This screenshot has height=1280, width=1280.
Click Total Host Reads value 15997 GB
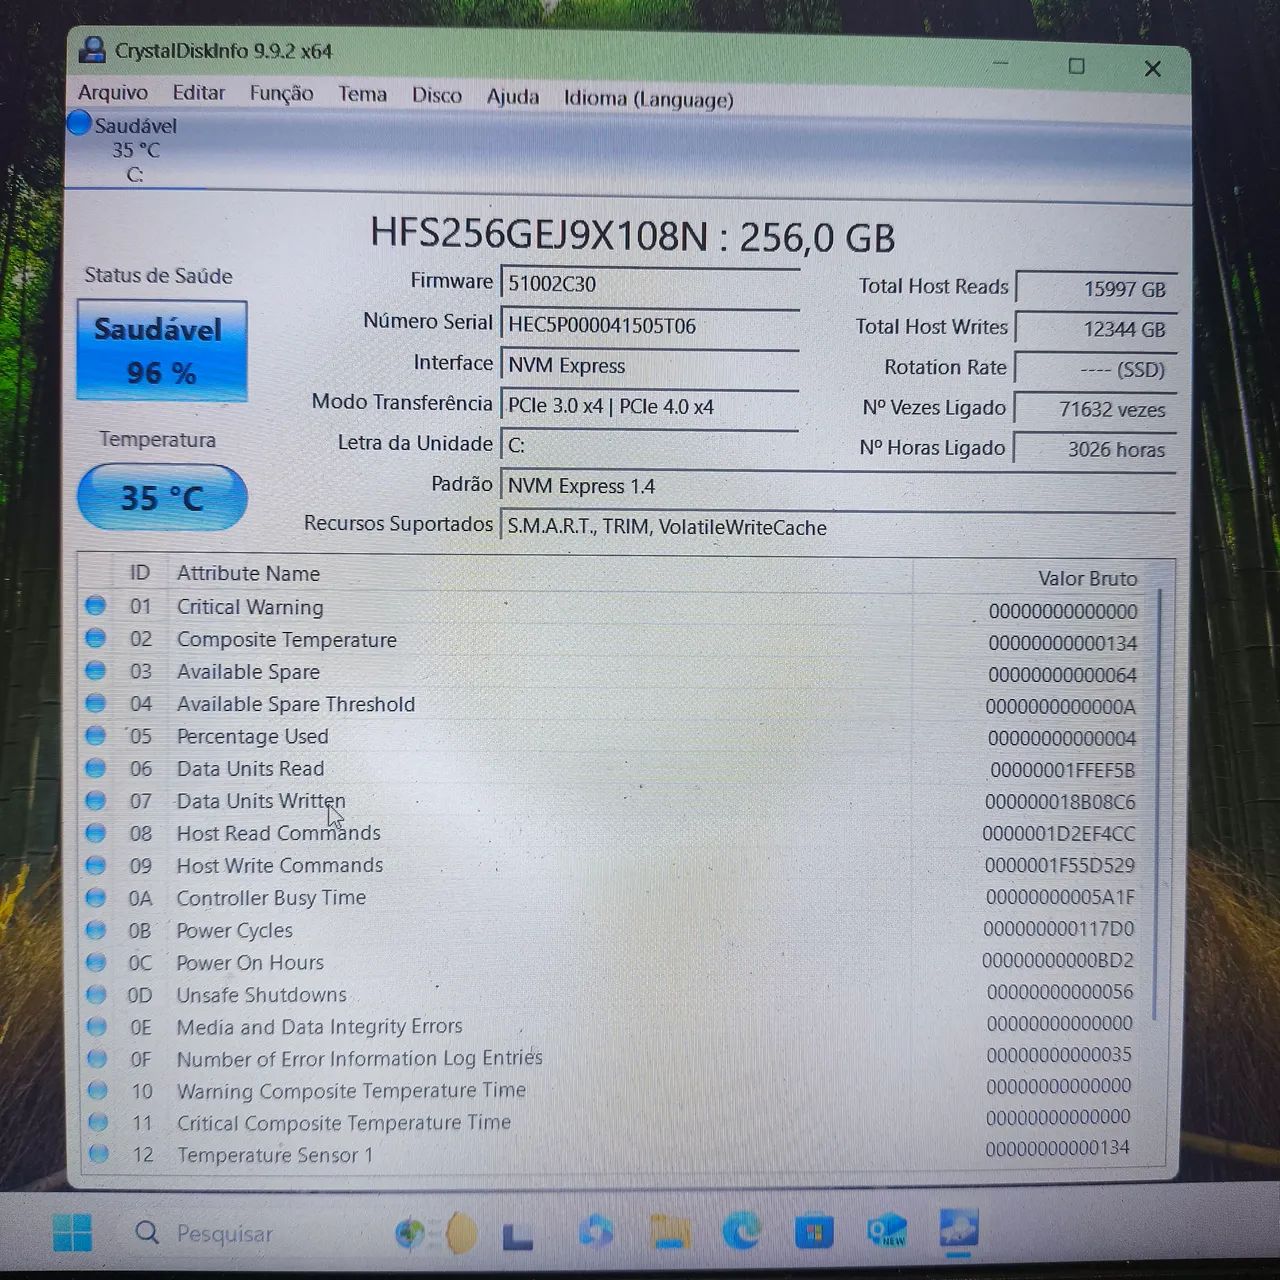click(x=1096, y=289)
